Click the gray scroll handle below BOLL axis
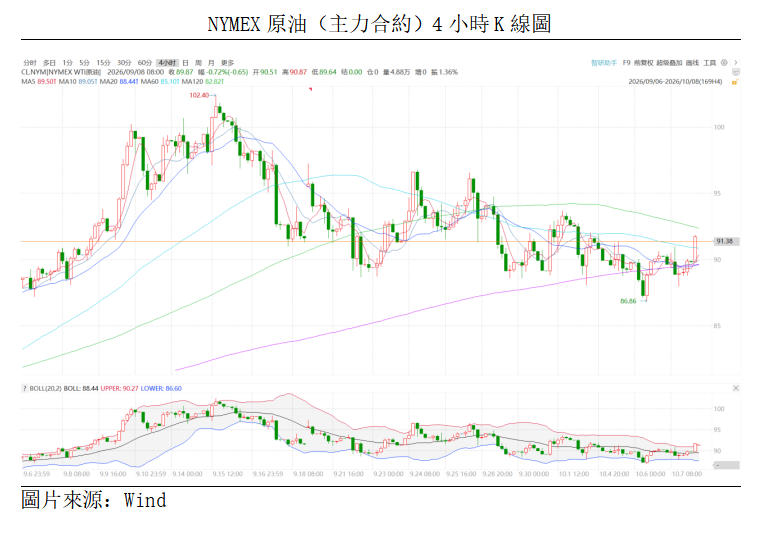Viewport: 784px width, 536px height. click(x=726, y=466)
